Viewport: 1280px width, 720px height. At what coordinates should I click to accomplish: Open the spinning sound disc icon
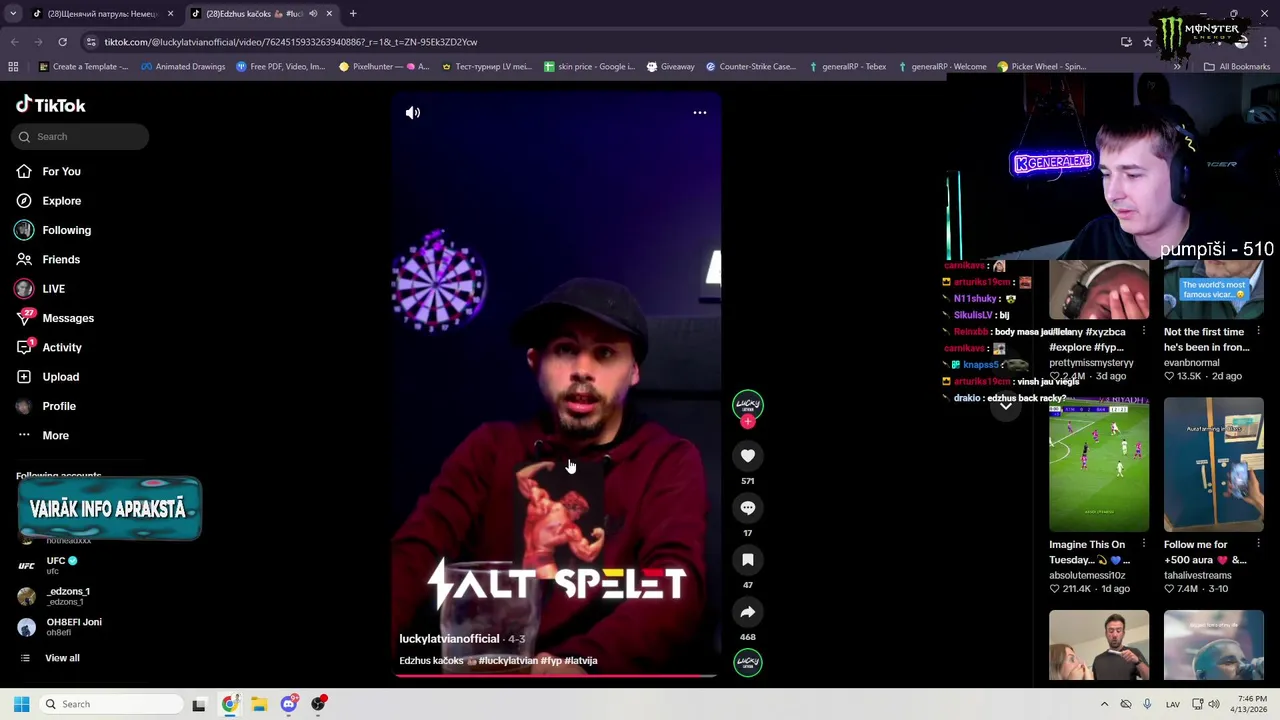747,662
